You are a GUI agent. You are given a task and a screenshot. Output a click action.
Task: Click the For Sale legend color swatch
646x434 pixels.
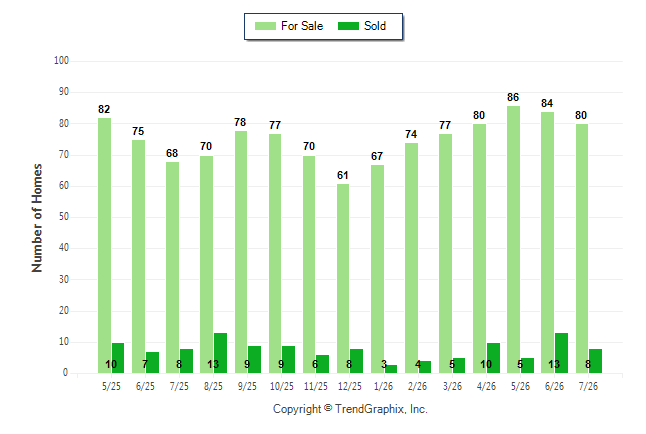click(265, 26)
